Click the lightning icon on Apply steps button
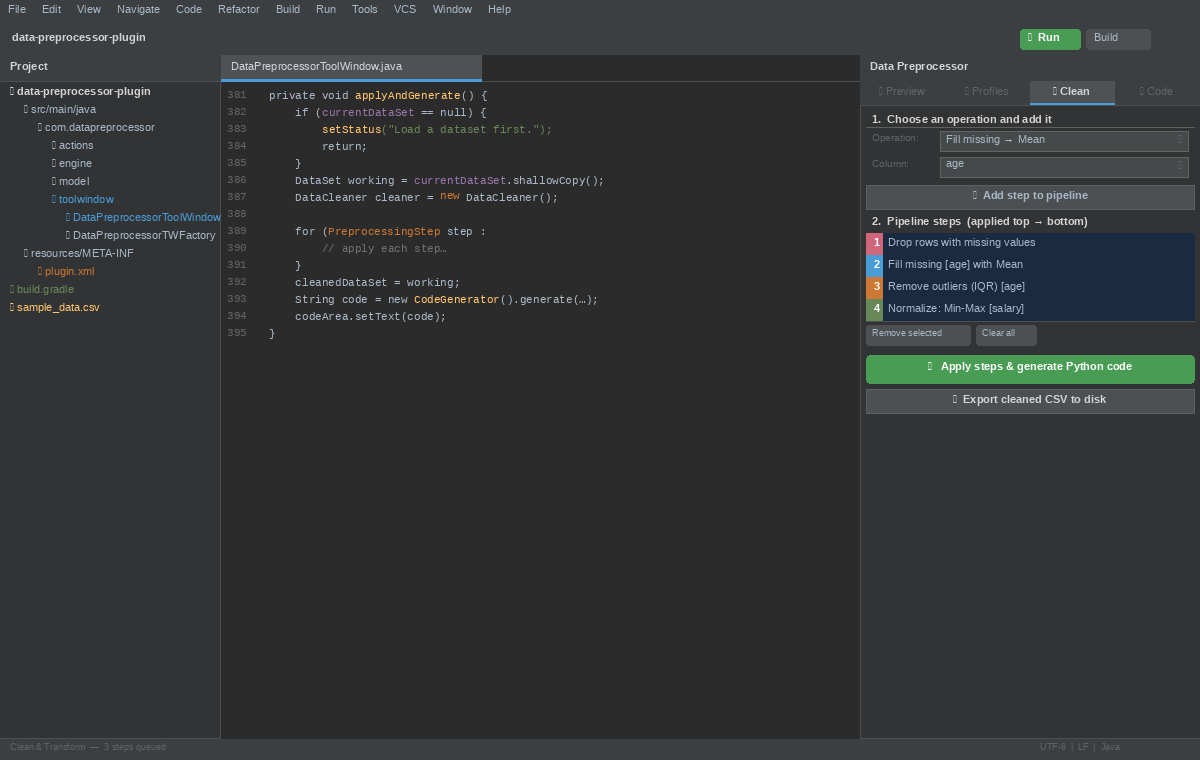 (x=928, y=366)
